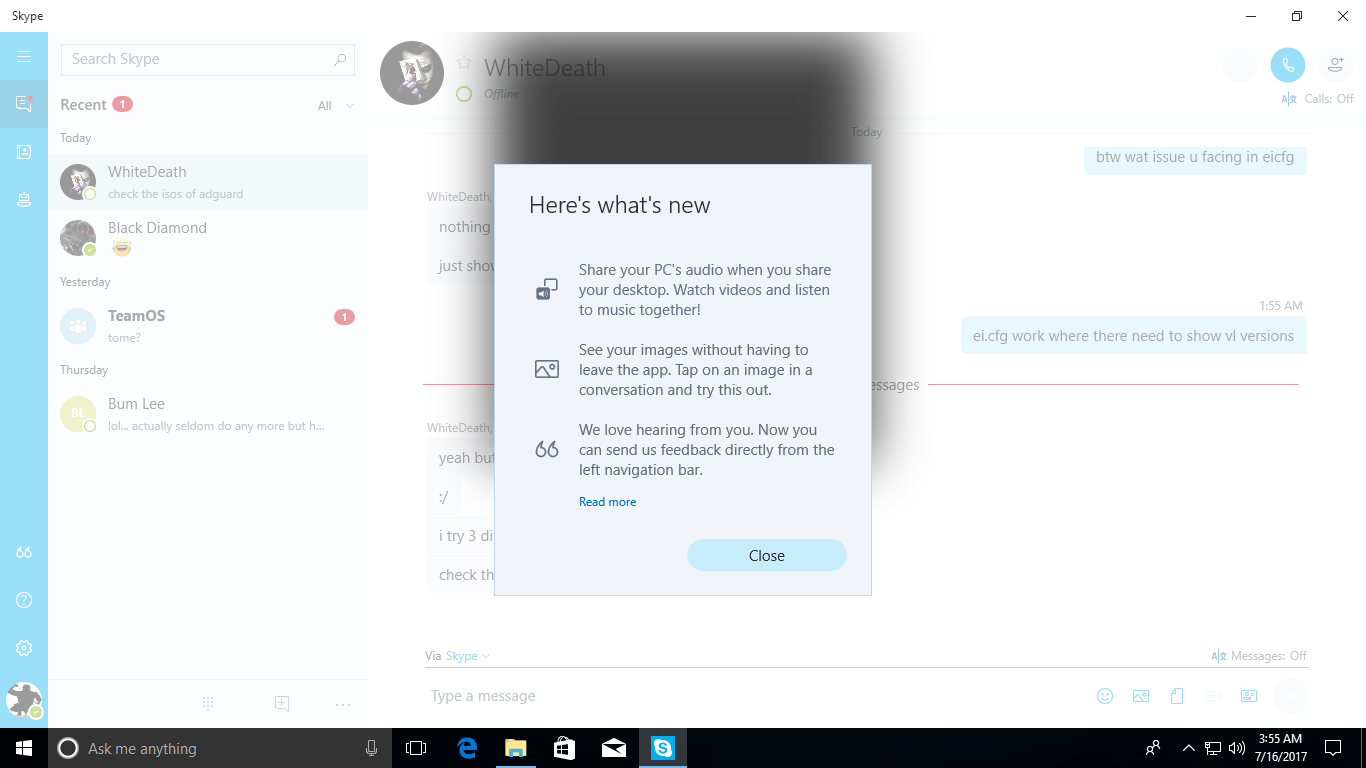Click the send message button
This screenshot has width=1366, height=768.
(1290, 696)
